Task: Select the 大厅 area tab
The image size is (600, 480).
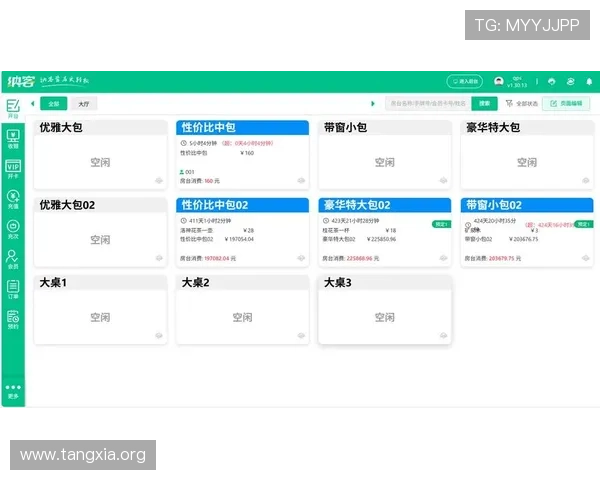Action: tap(84, 104)
